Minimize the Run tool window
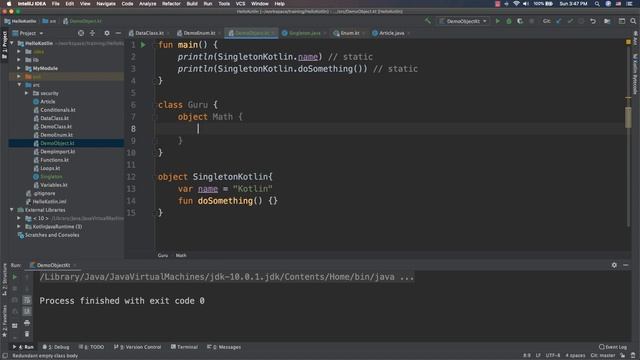 (x=626, y=265)
